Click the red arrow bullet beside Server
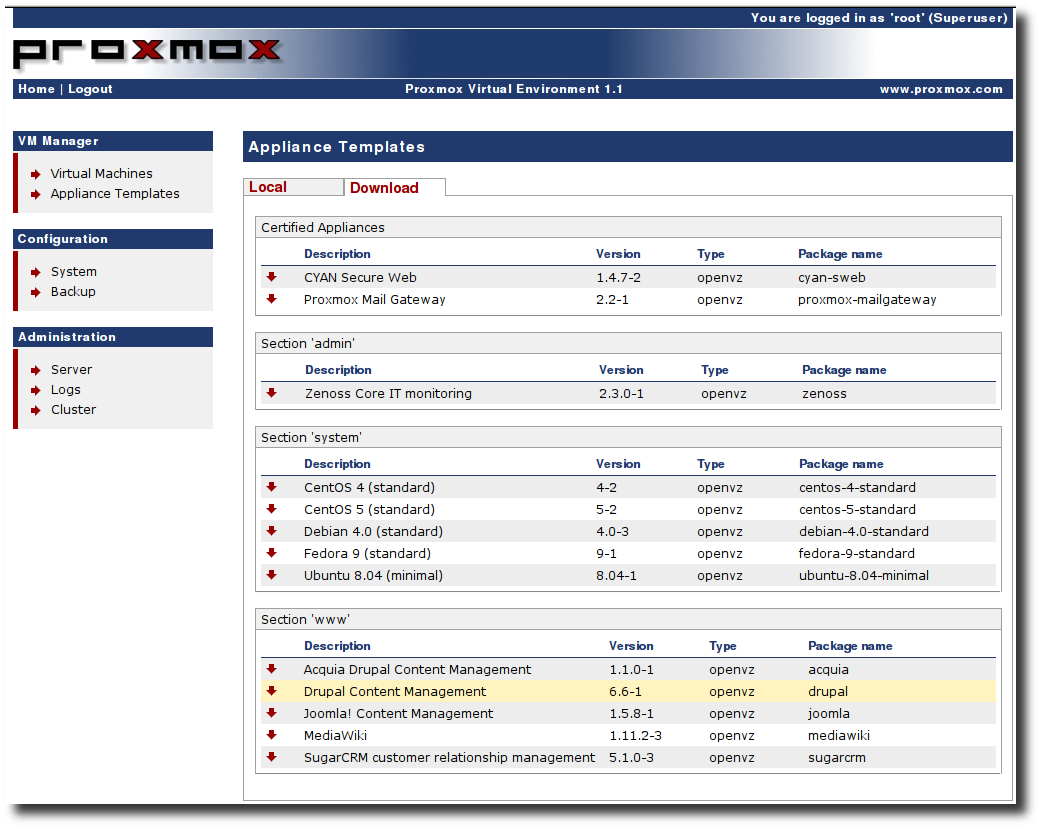 click(36, 370)
